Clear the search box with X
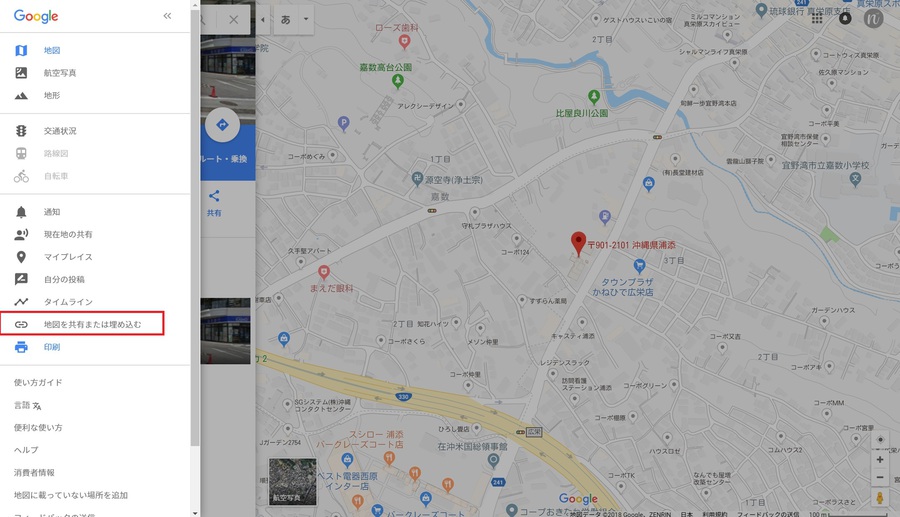This screenshot has height=517, width=900. click(234, 20)
